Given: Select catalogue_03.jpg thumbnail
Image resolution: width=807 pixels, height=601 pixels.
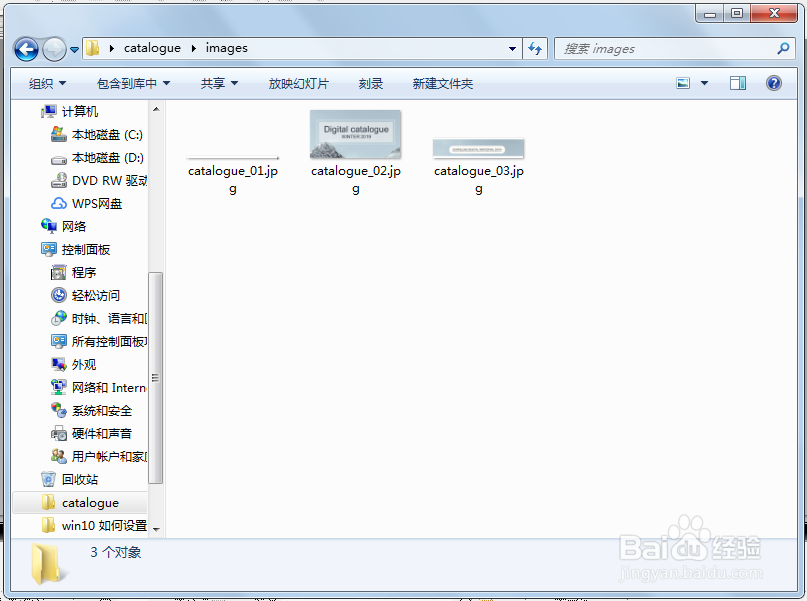Looking at the screenshot, I should (479, 149).
